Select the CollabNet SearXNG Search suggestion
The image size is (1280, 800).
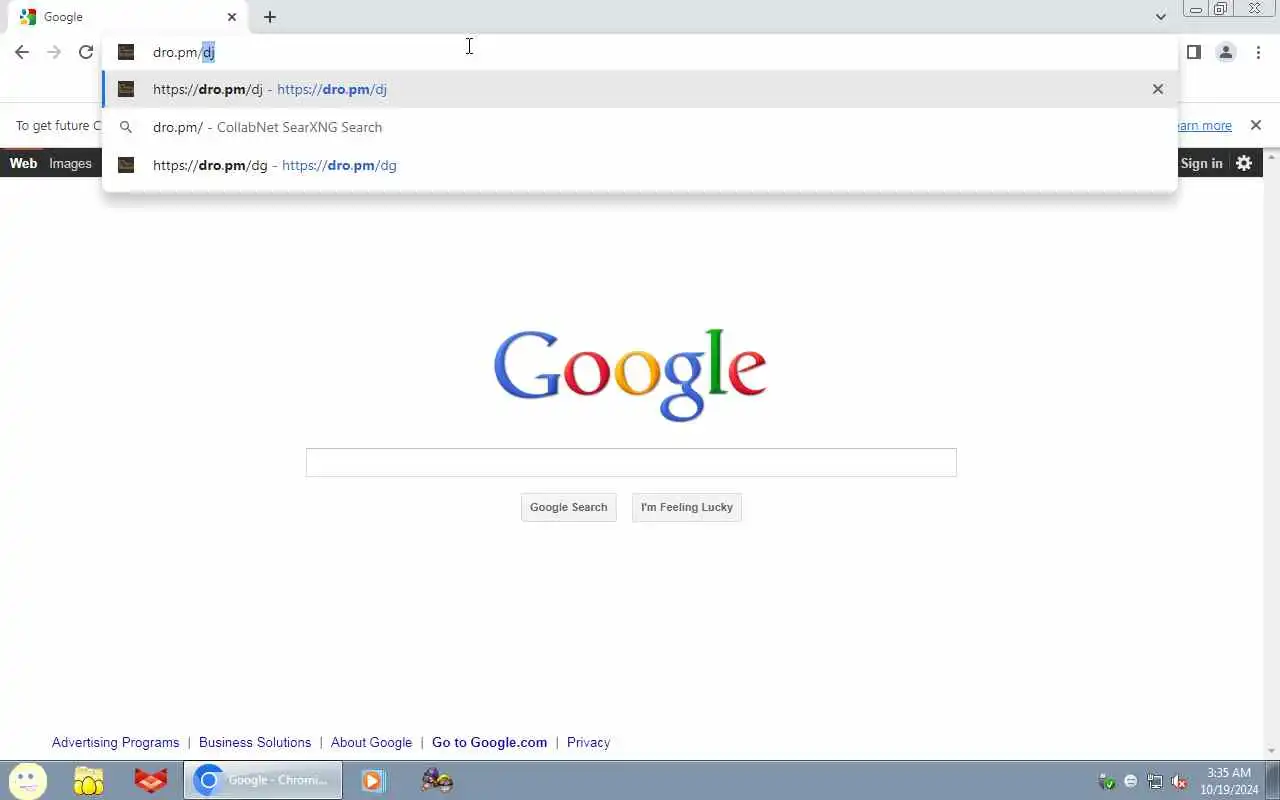(x=640, y=127)
